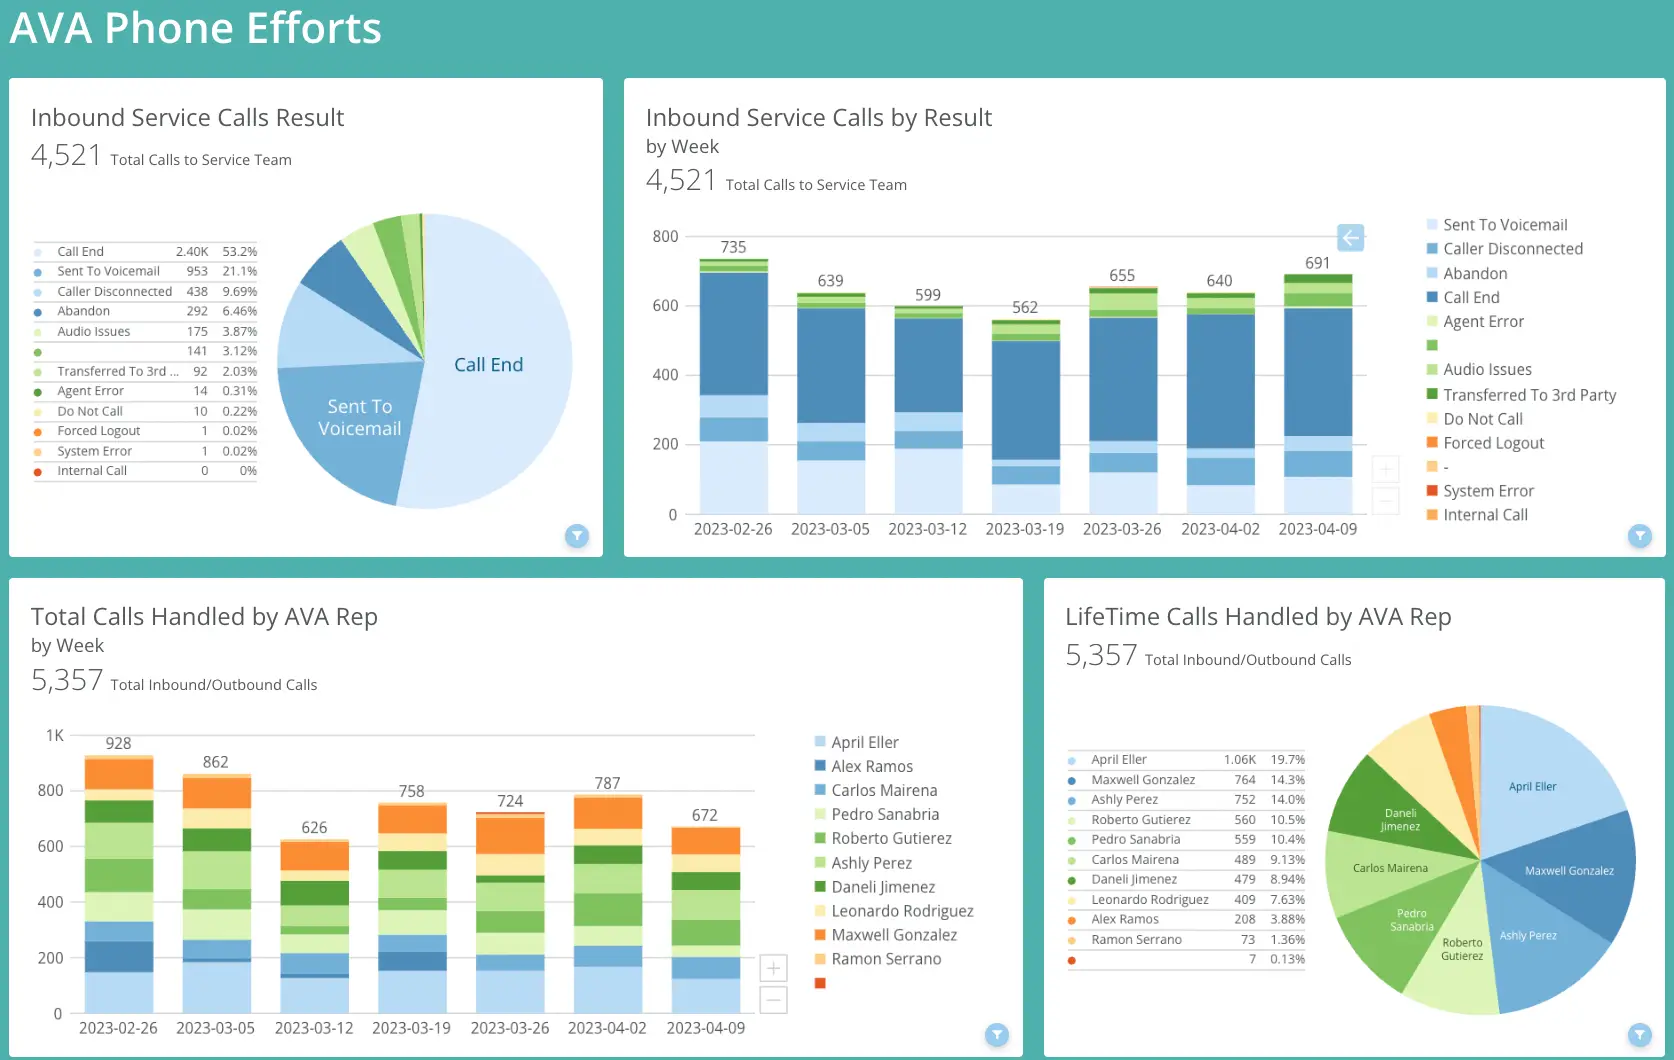Image resolution: width=1674 pixels, height=1060 pixels.
Task: Open filter icon on LifeTime Calls Handled panel
Action: coord(1640,1035)
